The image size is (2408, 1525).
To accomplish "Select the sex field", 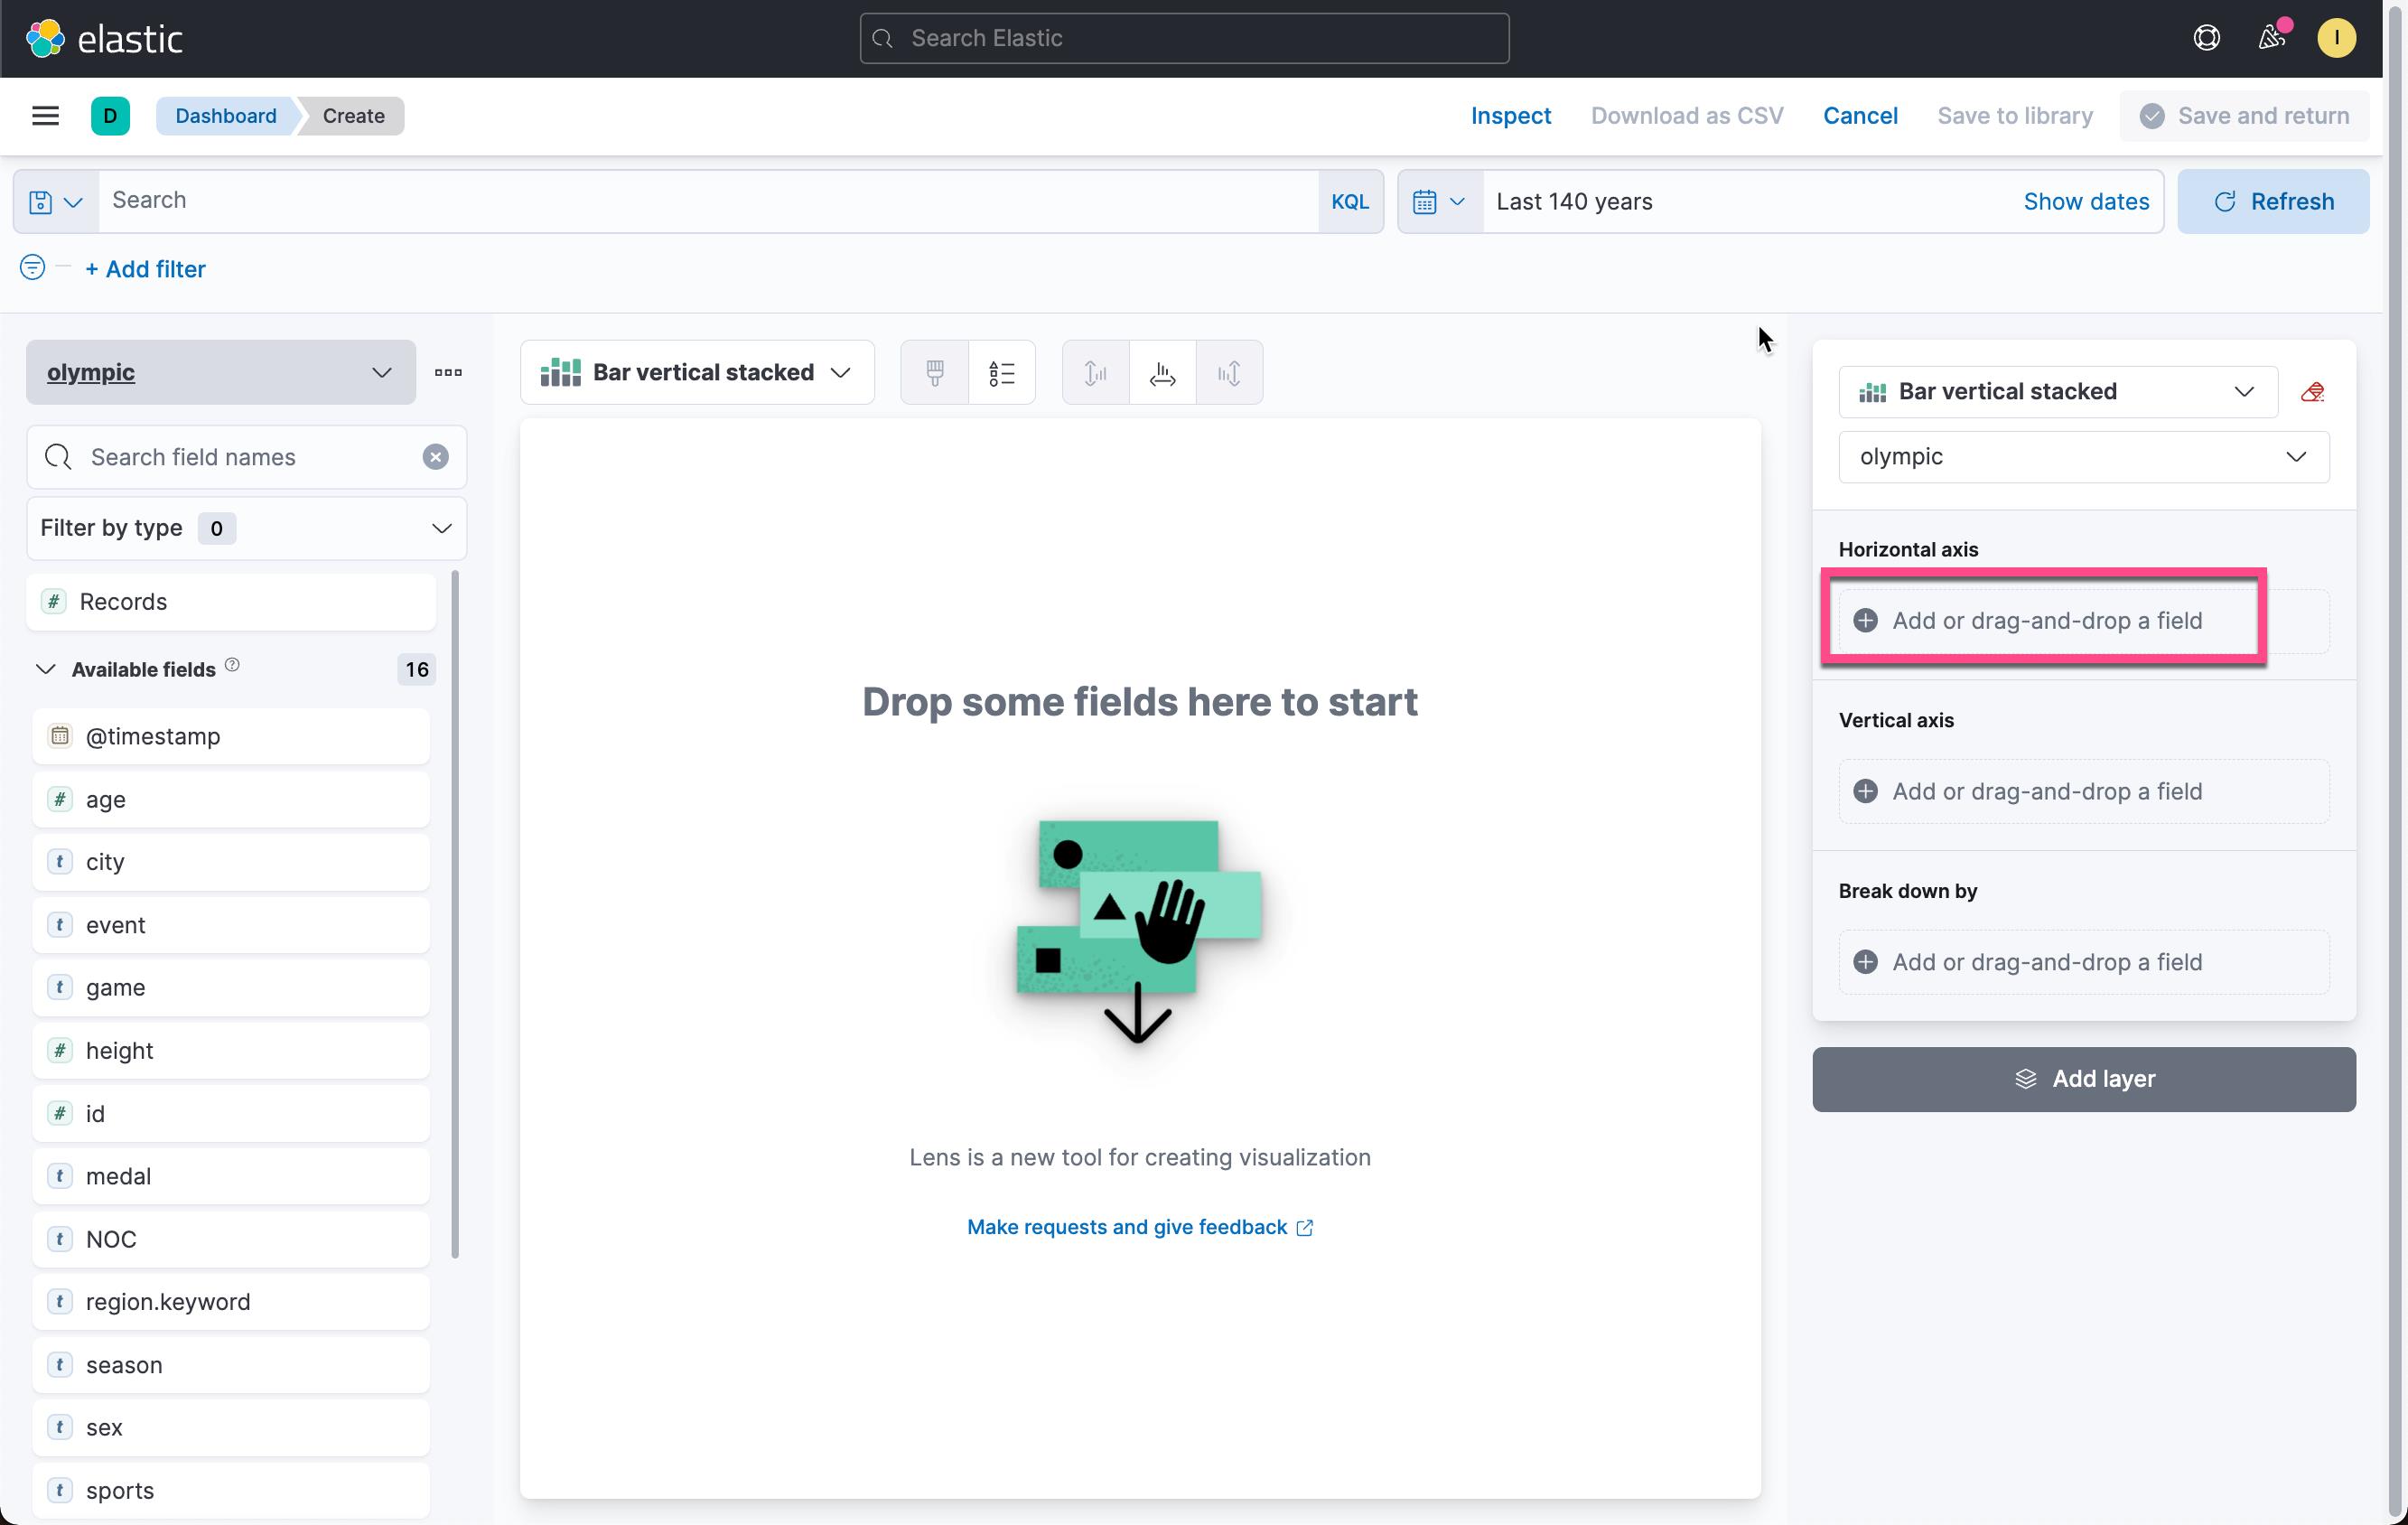I will click(x=231, y=1428).
